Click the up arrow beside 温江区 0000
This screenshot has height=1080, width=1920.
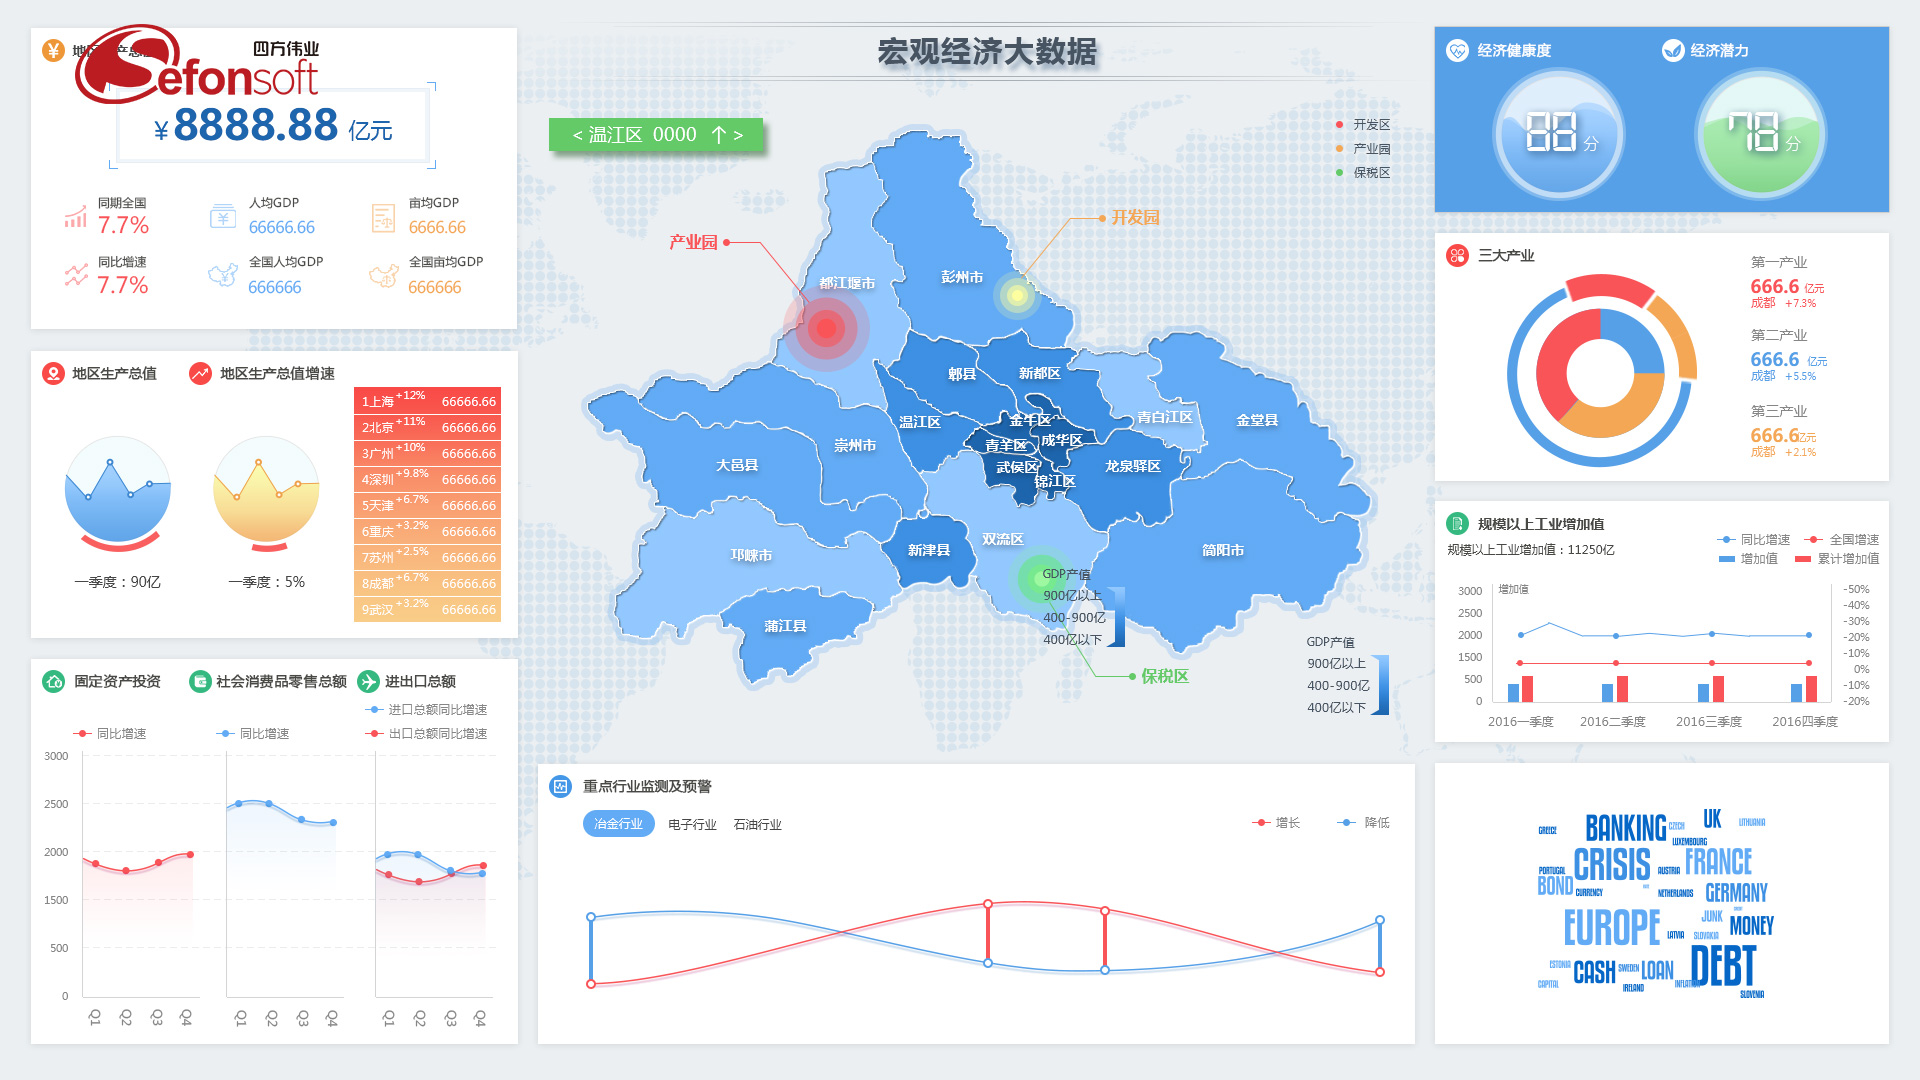pyautogui.click(x=718, y=136)
